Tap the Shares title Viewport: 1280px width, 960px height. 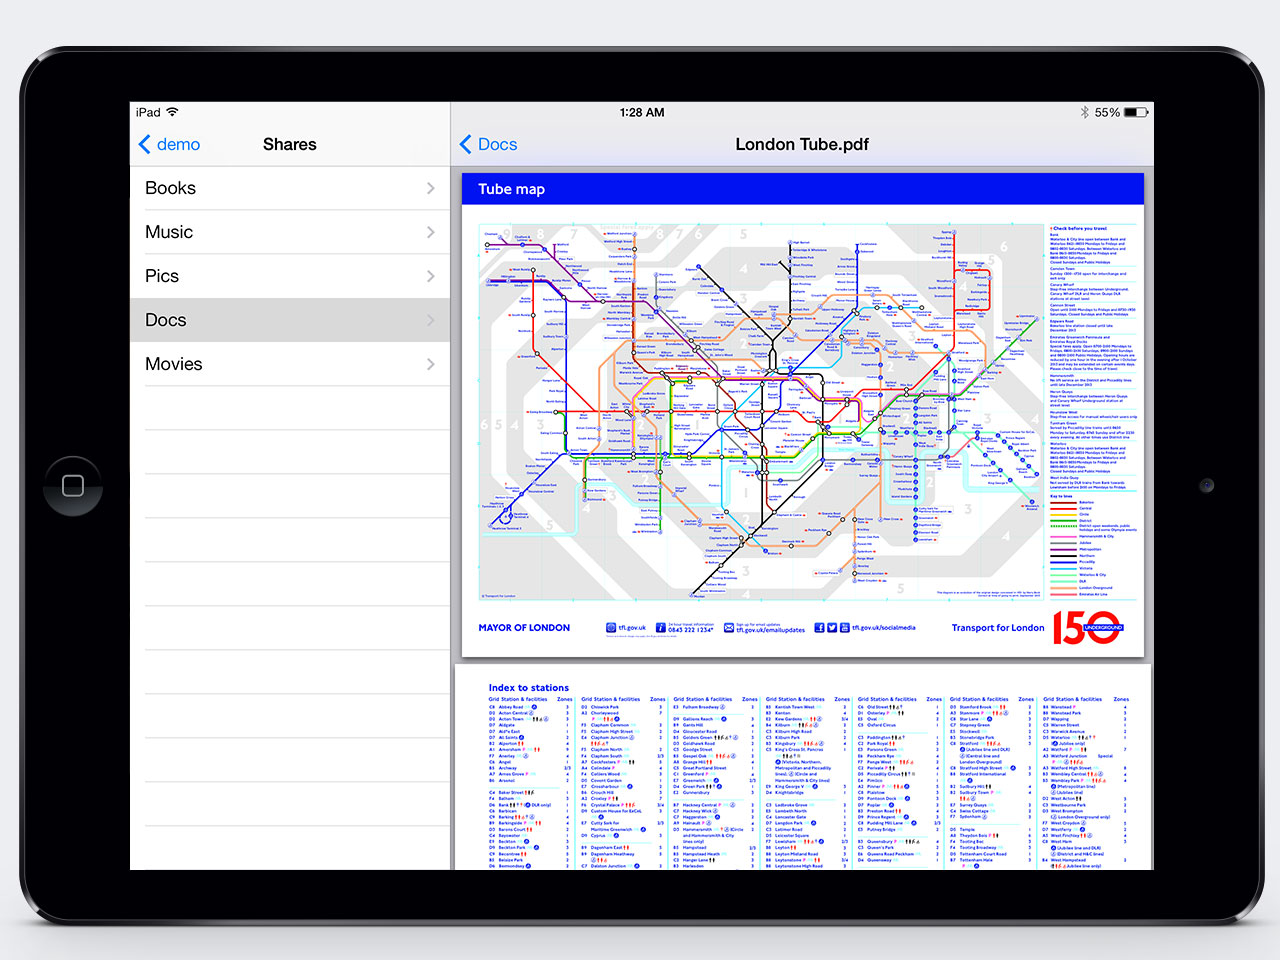pos(290,144)
